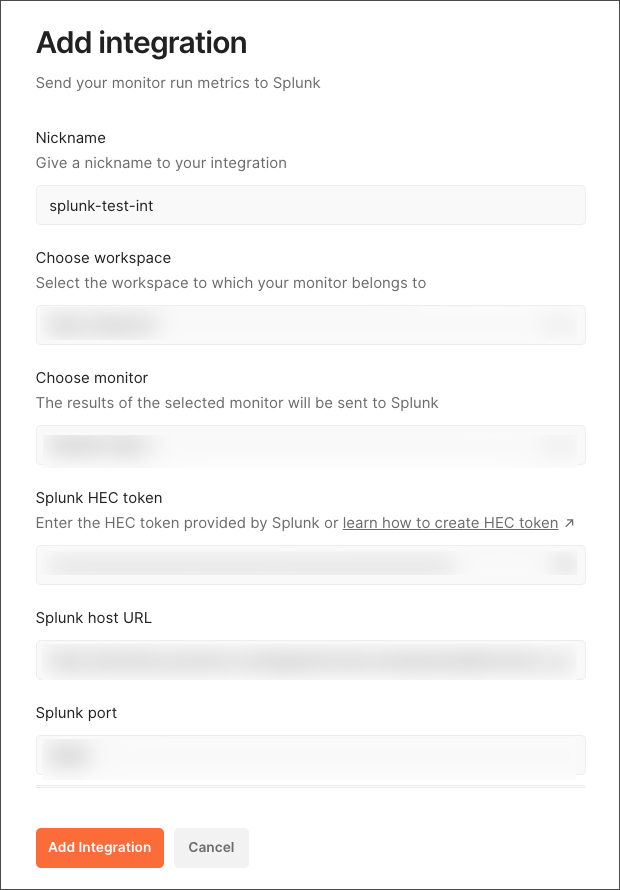Click the Splunk HEC token label

[x=99, y=498]
